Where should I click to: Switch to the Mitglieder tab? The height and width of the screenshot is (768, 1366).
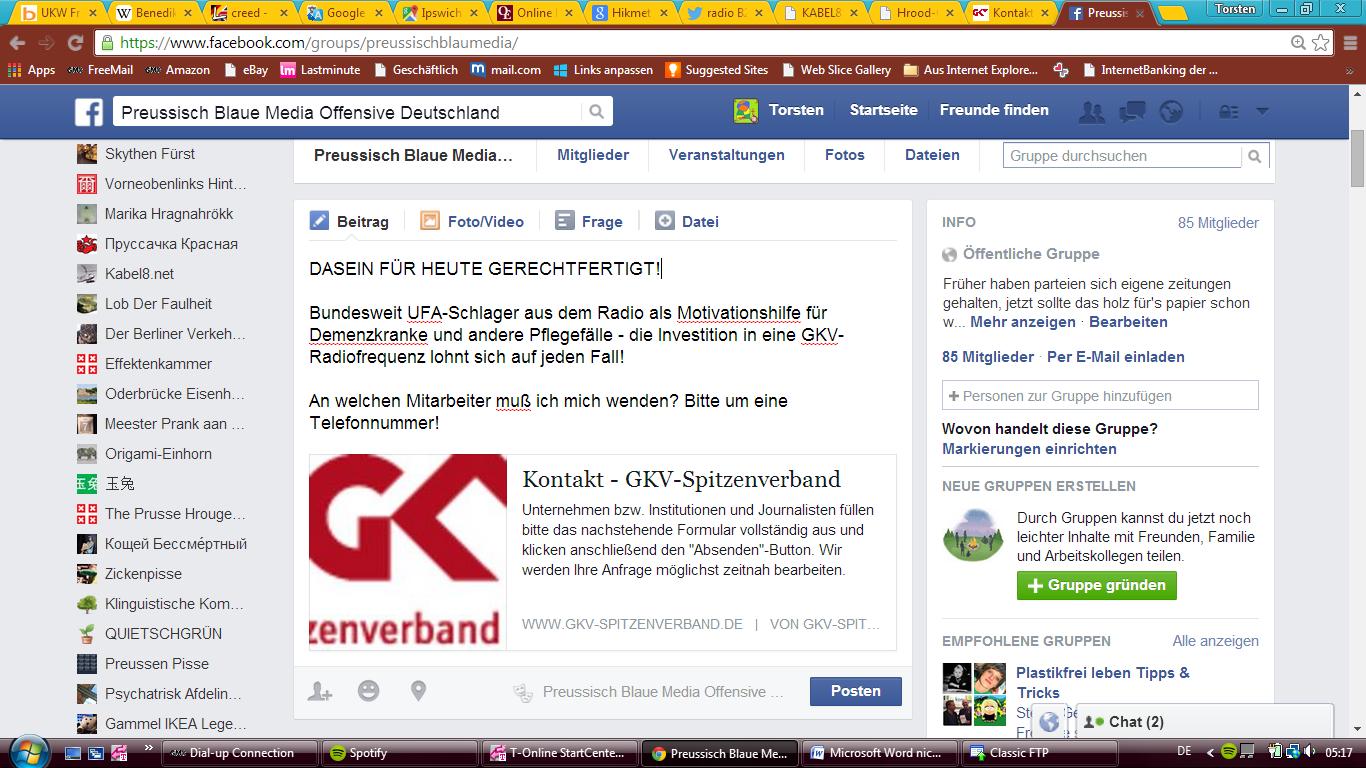pos(593,155)
